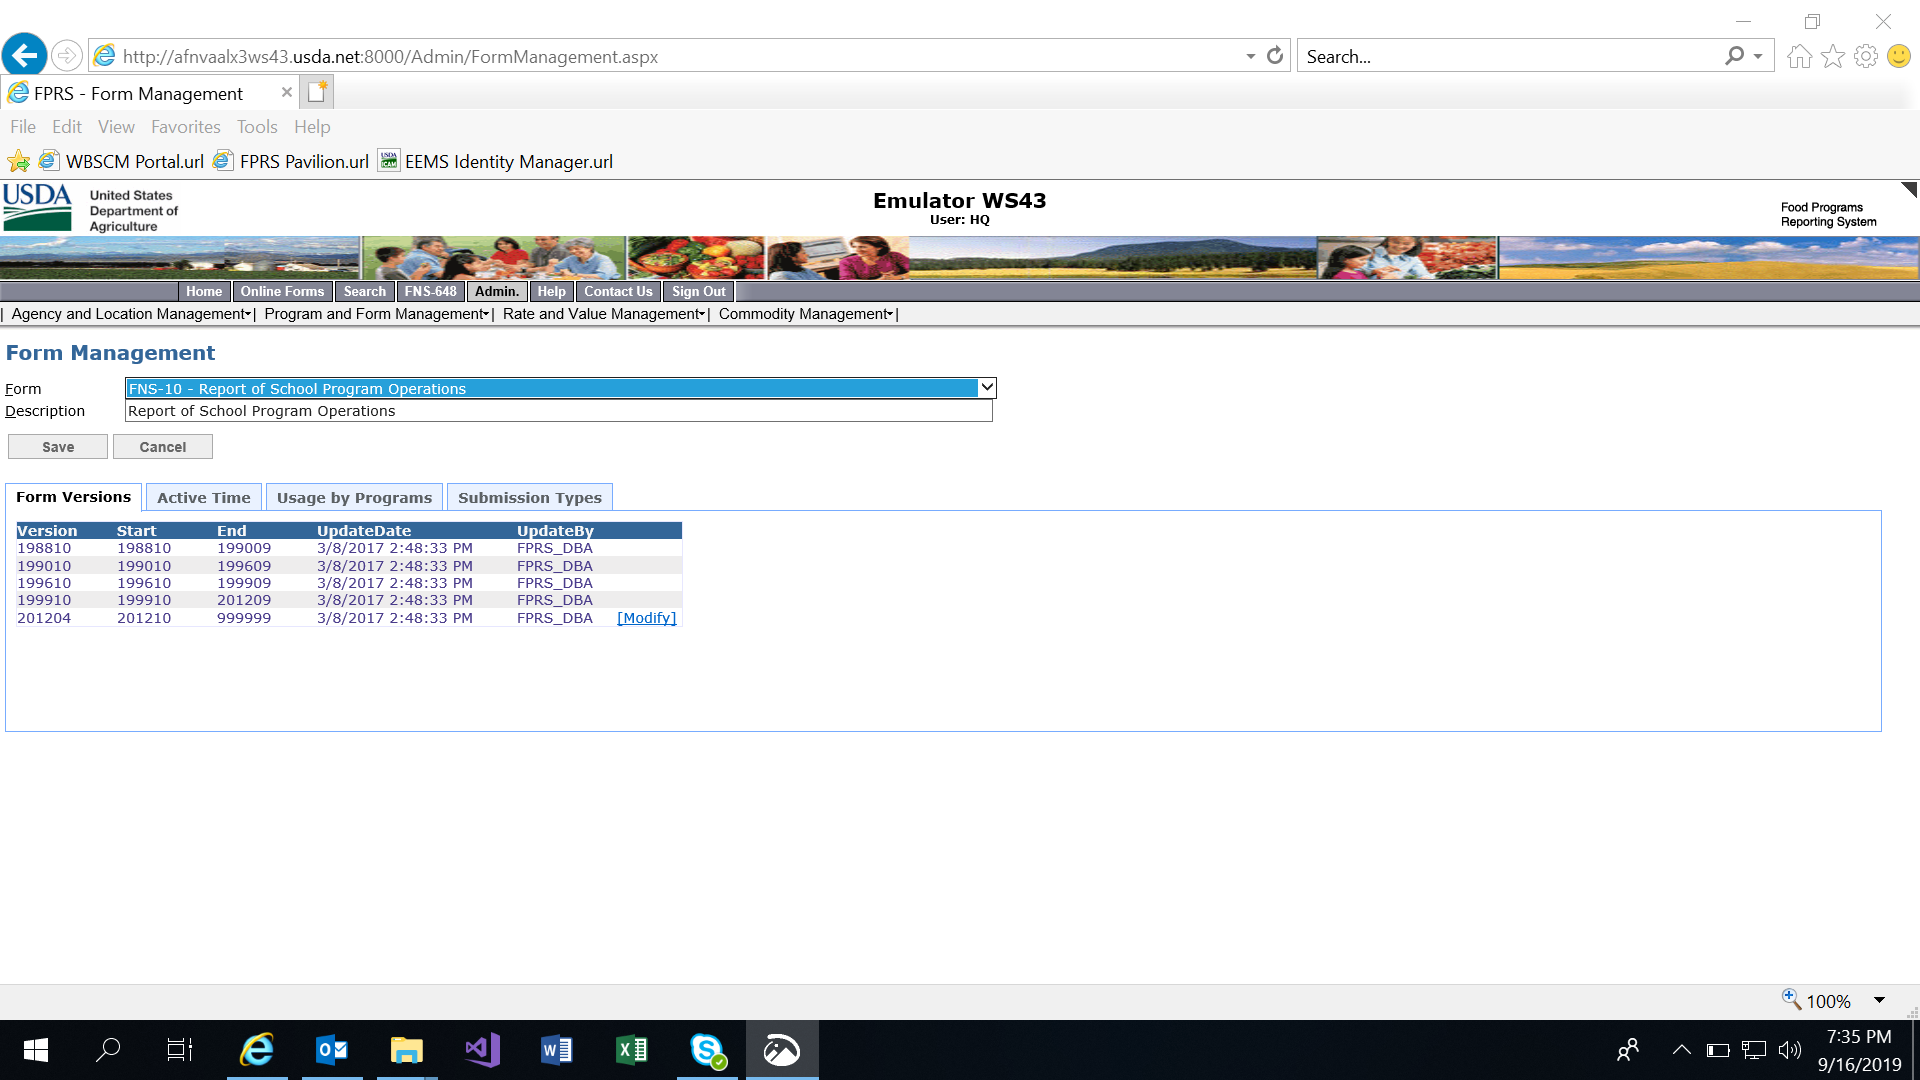Open the browser home icon
This screenshot has height=1080, width=1920.
1799,56
